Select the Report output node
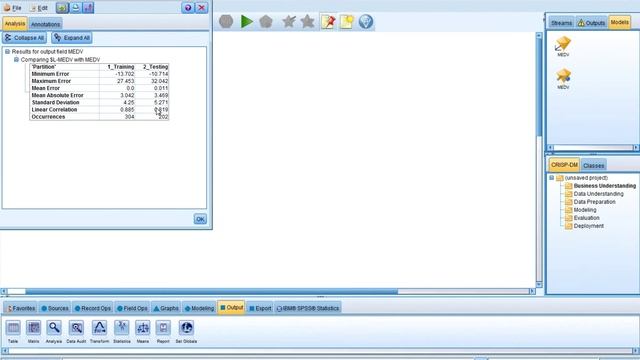Viewport: 640px width, 360px height. click(x=163, y=331)
